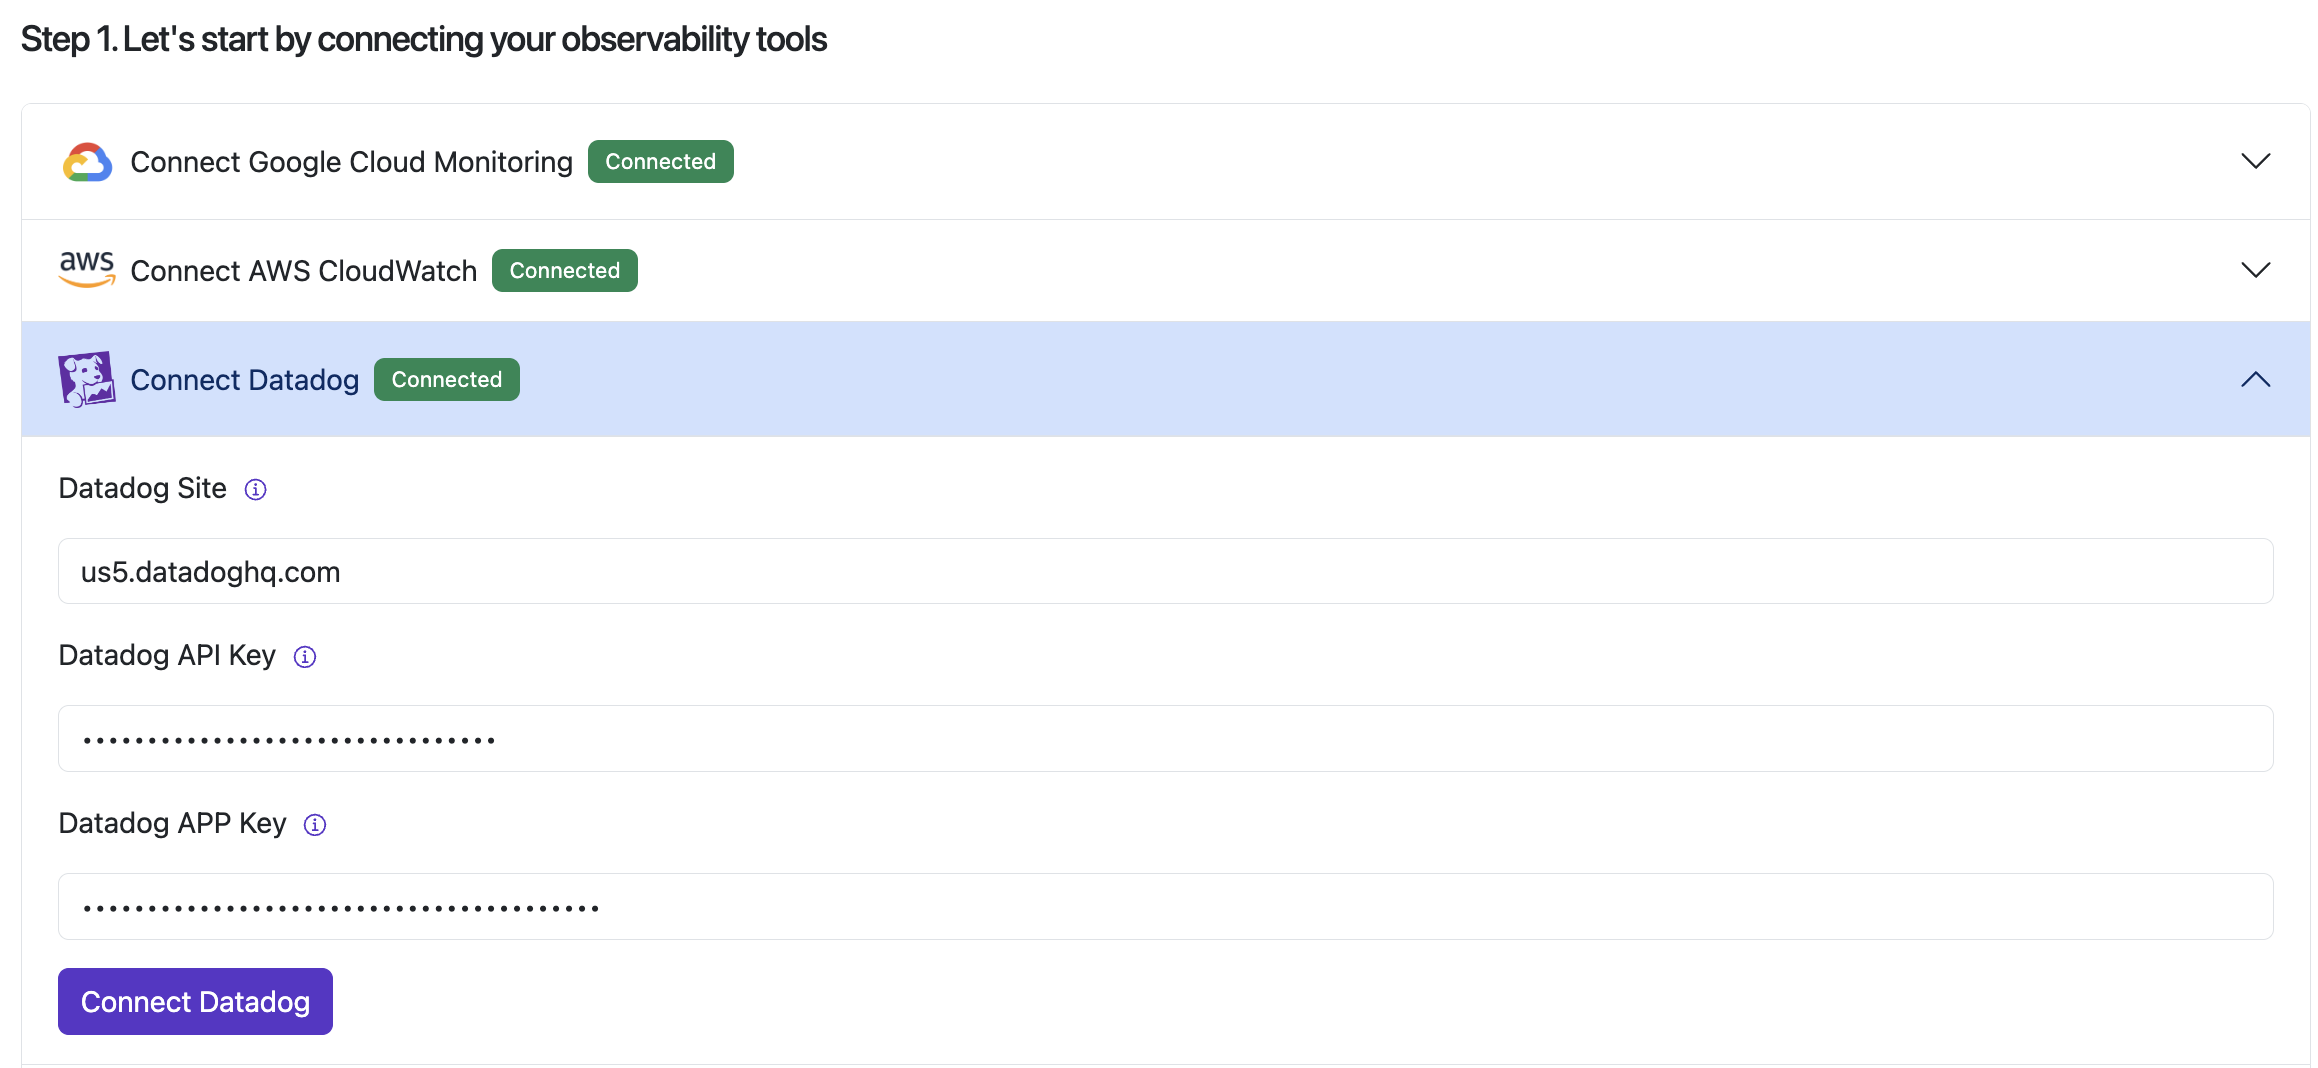
Task: Click Connected badge for AWS CloudWatch
Action: click(564, 271)
